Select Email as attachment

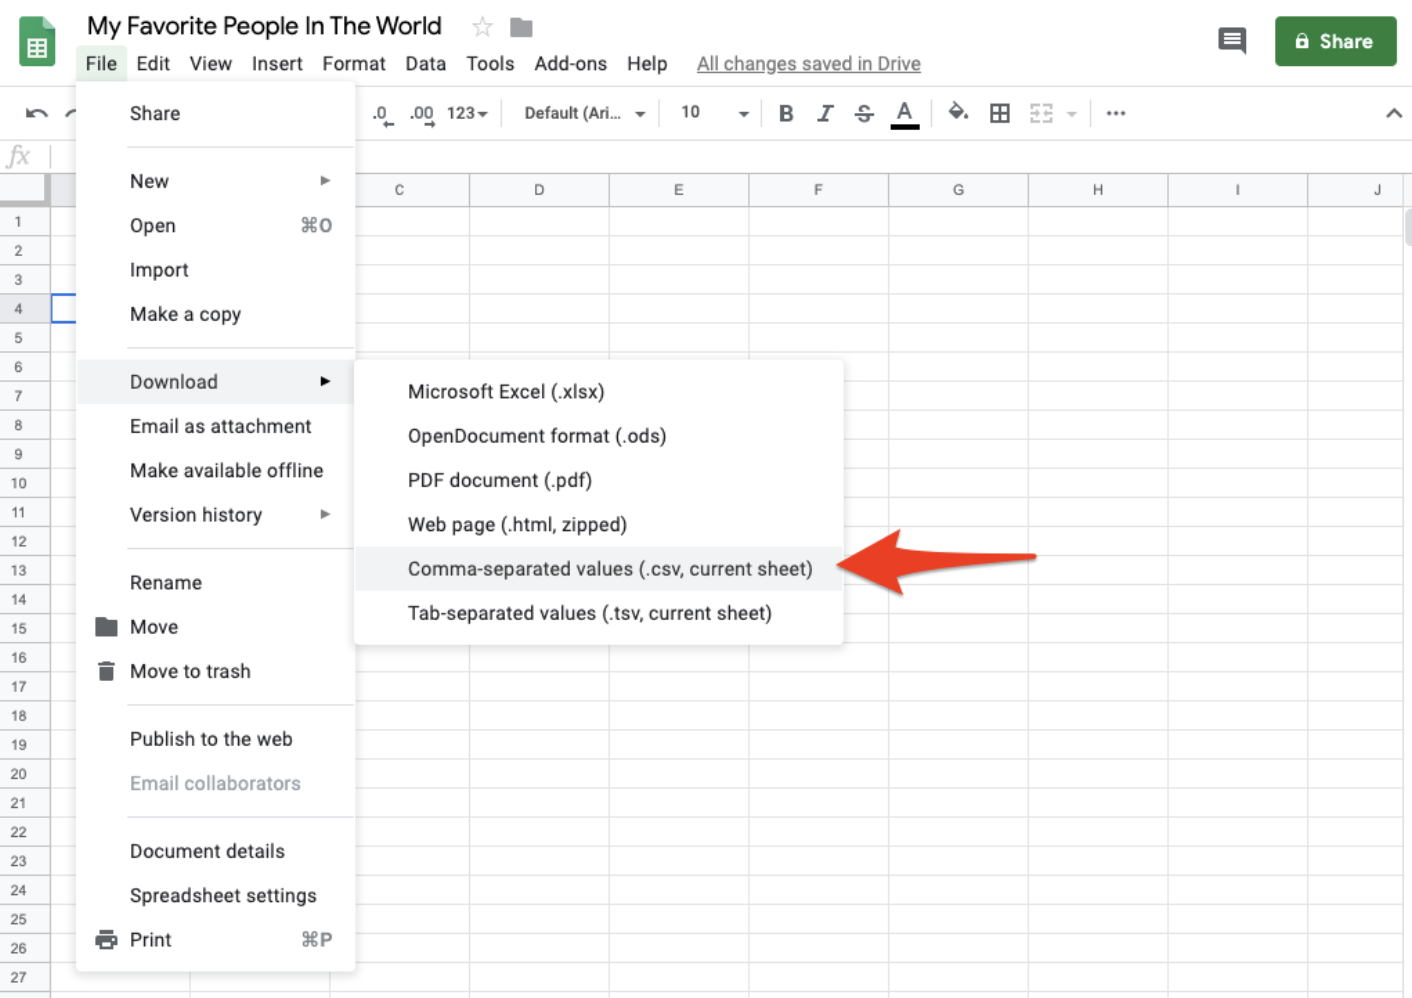coord(216,426)
